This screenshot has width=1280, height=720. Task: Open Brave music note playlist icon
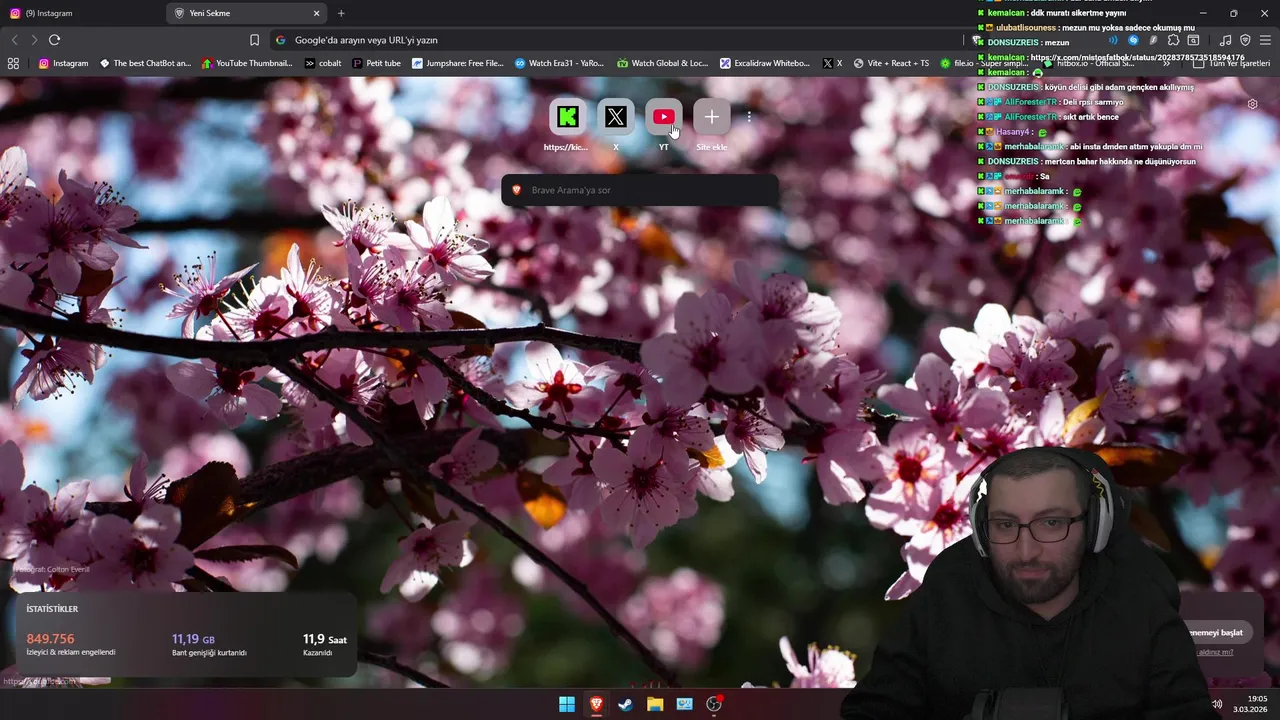click(x=1226, y=40)
